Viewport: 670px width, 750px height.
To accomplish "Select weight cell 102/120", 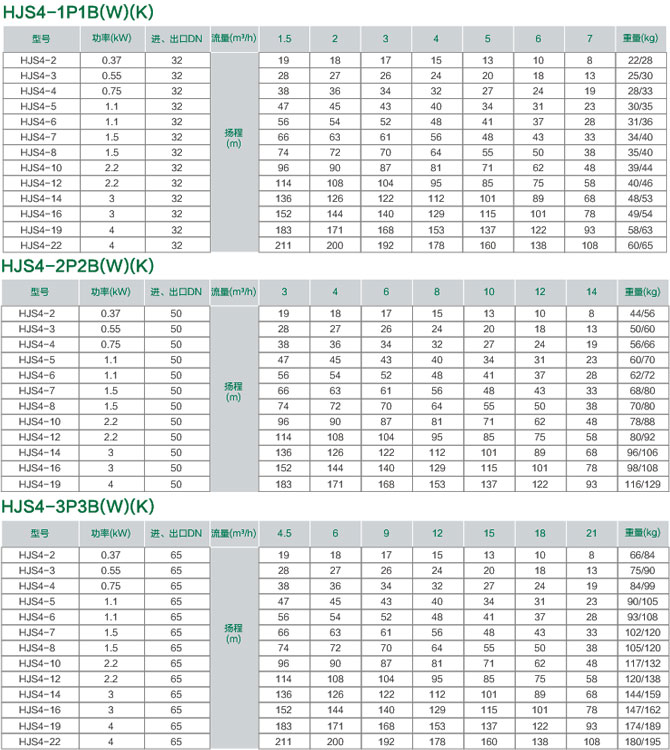I will (642, 632).
